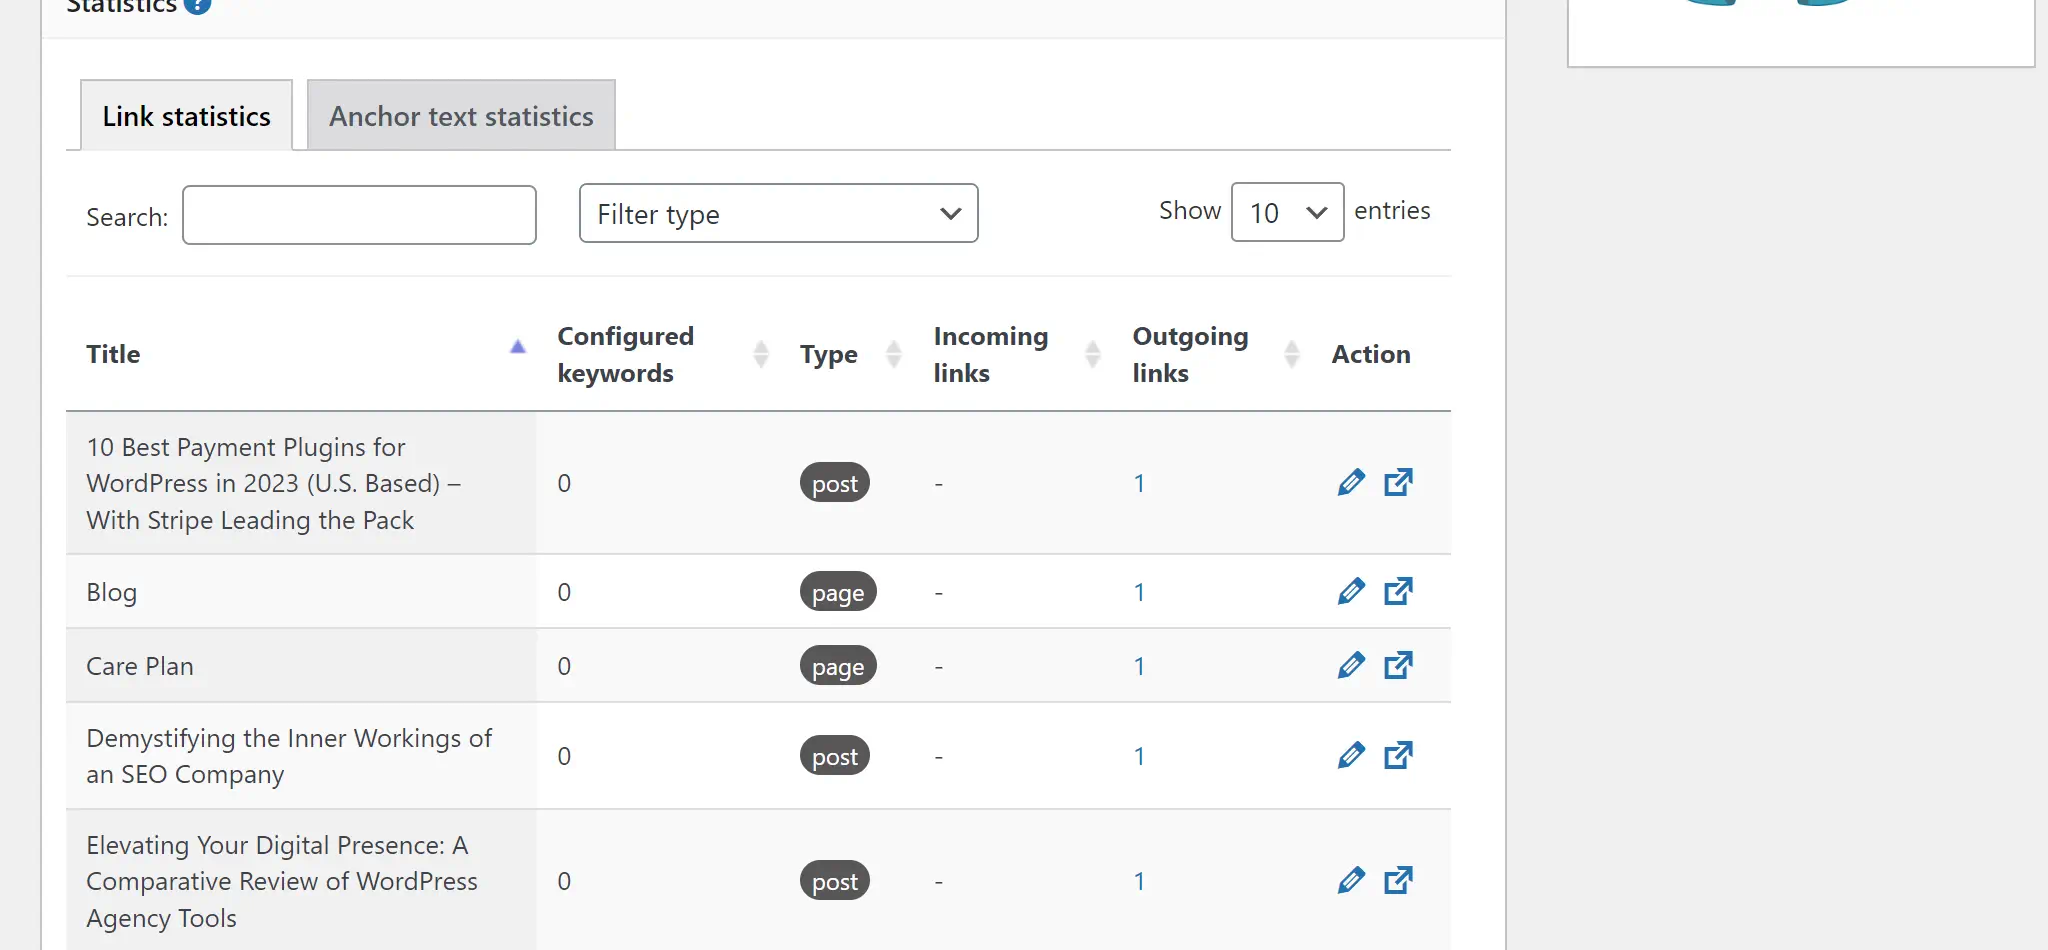
Task: Switch to the Anchor text statistics tab
Action: 460,115
